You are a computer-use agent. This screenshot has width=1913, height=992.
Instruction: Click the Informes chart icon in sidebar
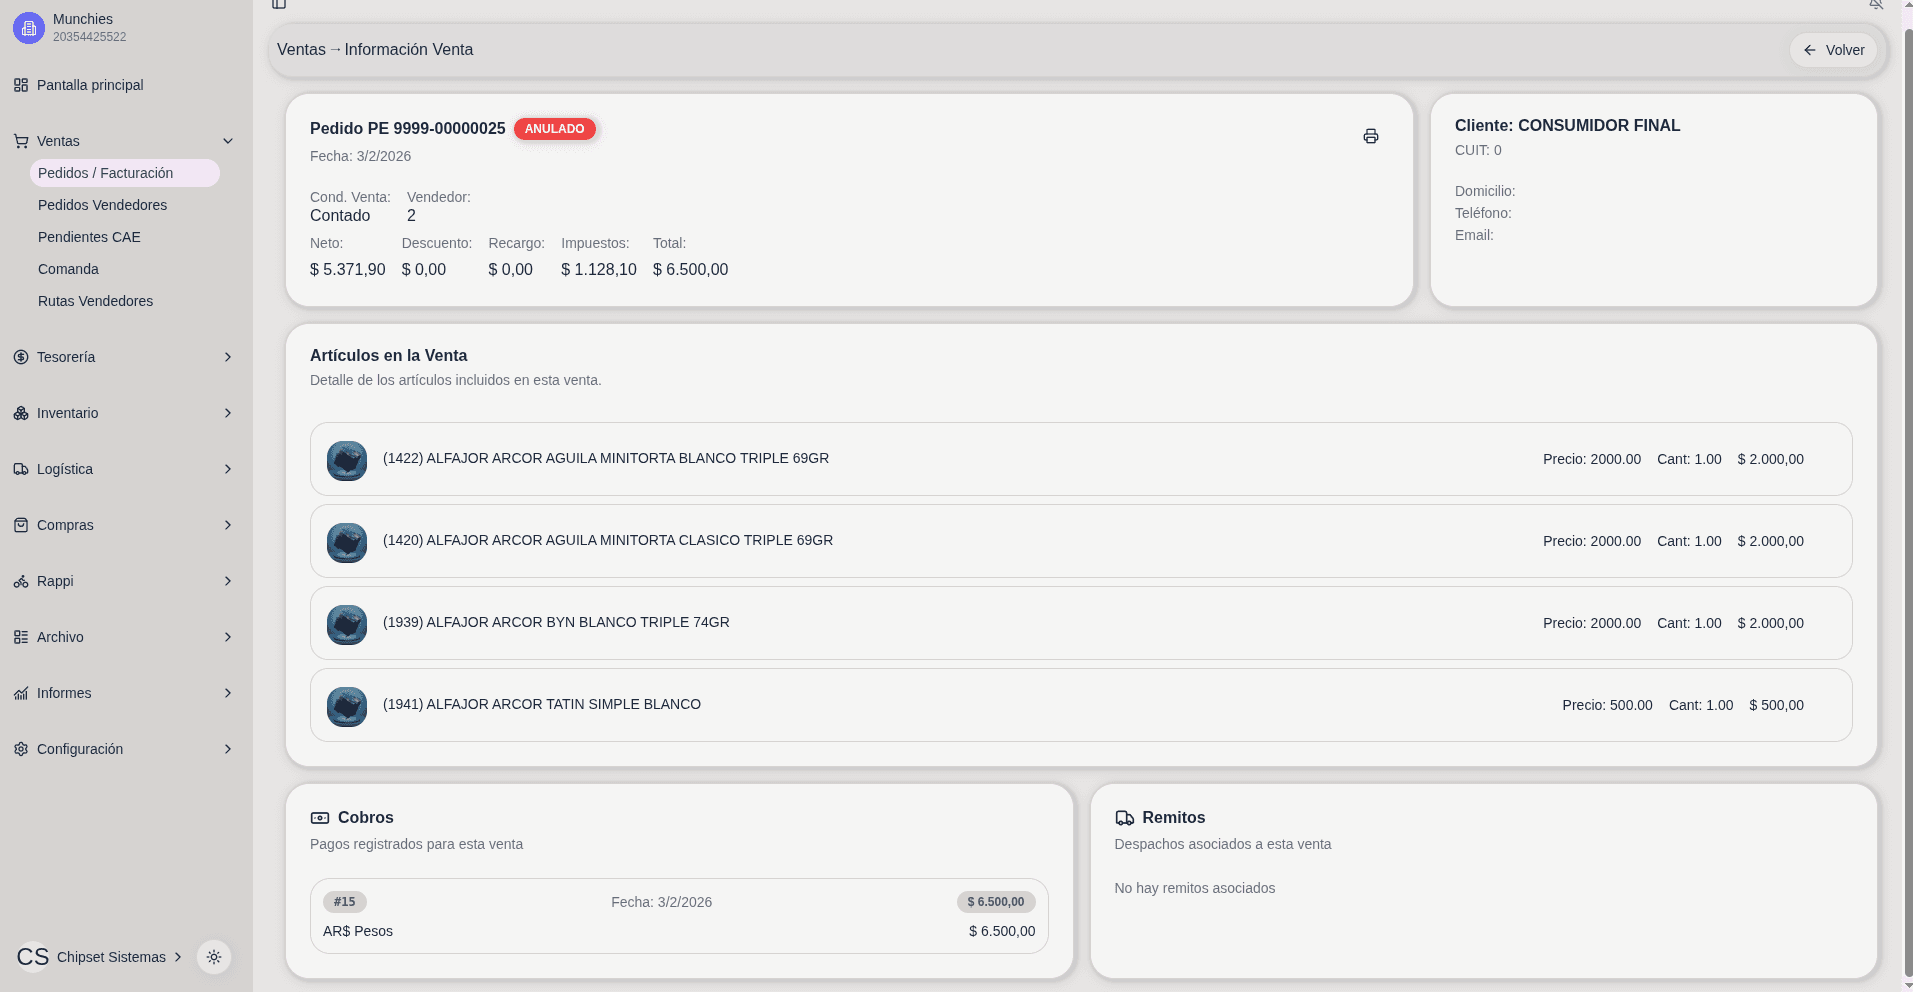[21, 693]
